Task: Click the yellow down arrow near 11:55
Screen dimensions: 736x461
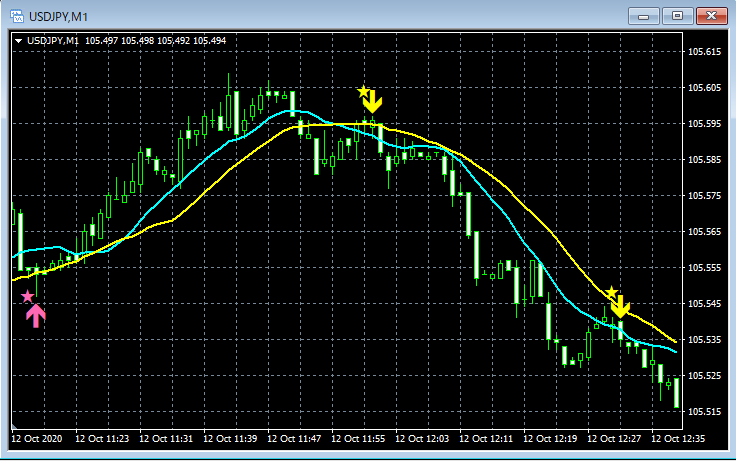Action: [x=373, y=102]
